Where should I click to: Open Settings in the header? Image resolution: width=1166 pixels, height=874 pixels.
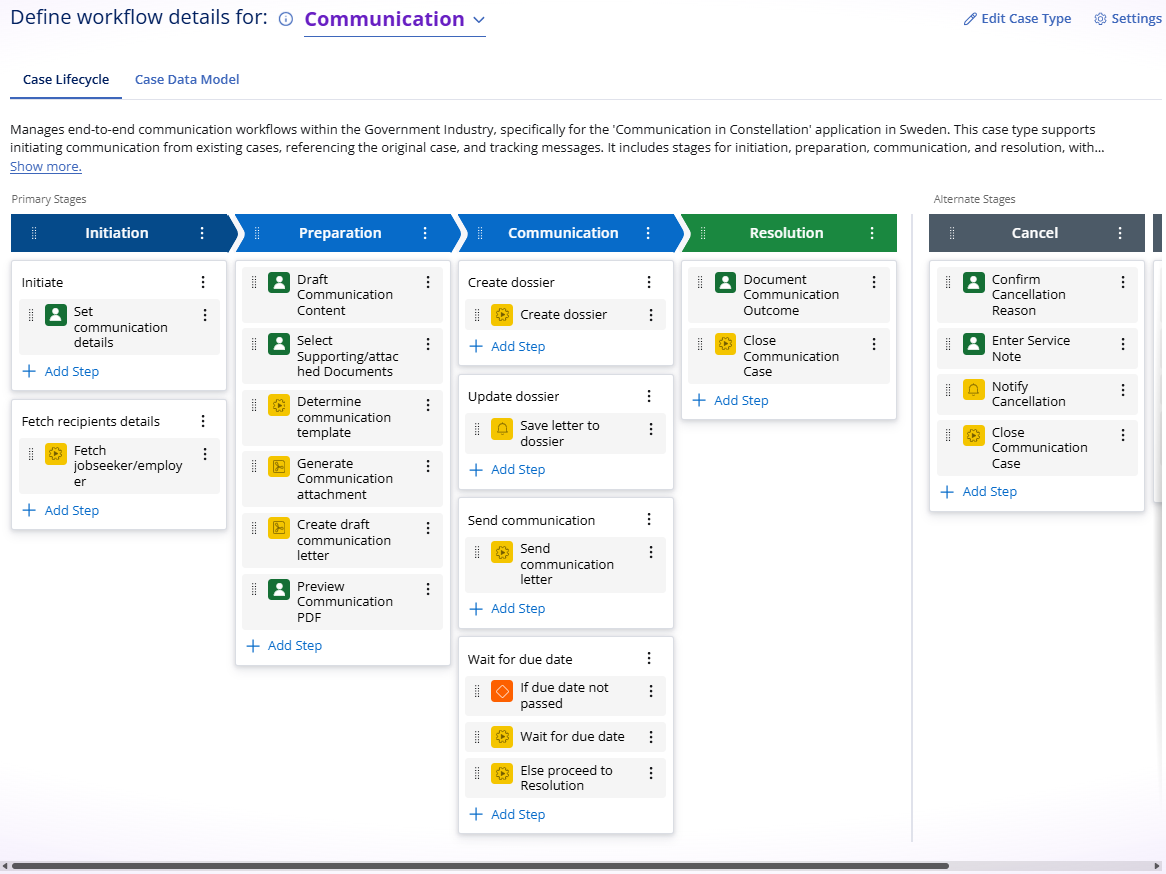(1127, 19)
